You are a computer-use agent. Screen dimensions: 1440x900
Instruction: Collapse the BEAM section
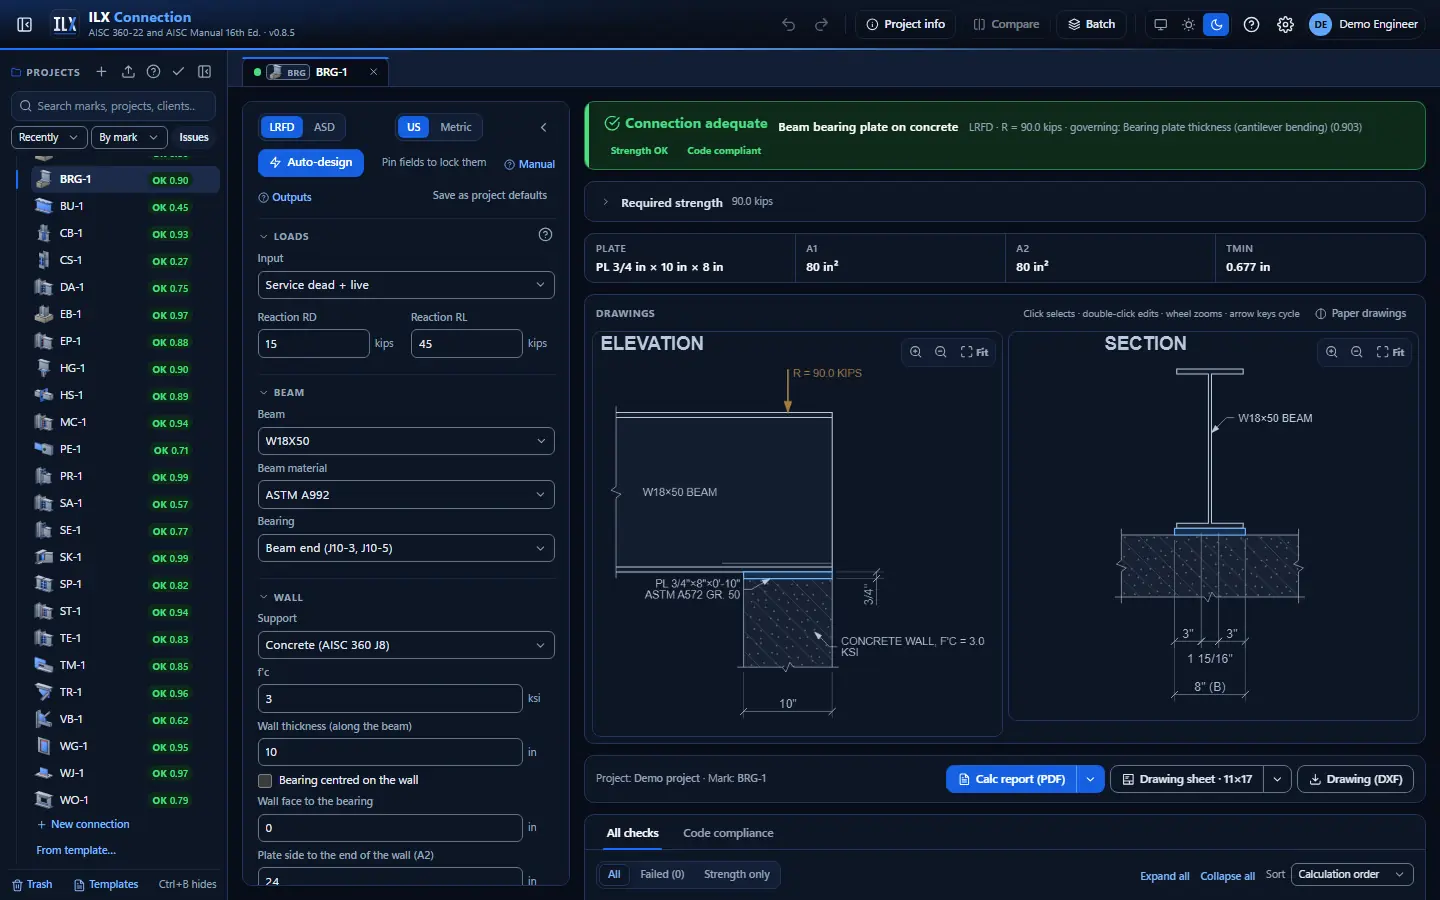pyautogui.click(x=282, y=393)
